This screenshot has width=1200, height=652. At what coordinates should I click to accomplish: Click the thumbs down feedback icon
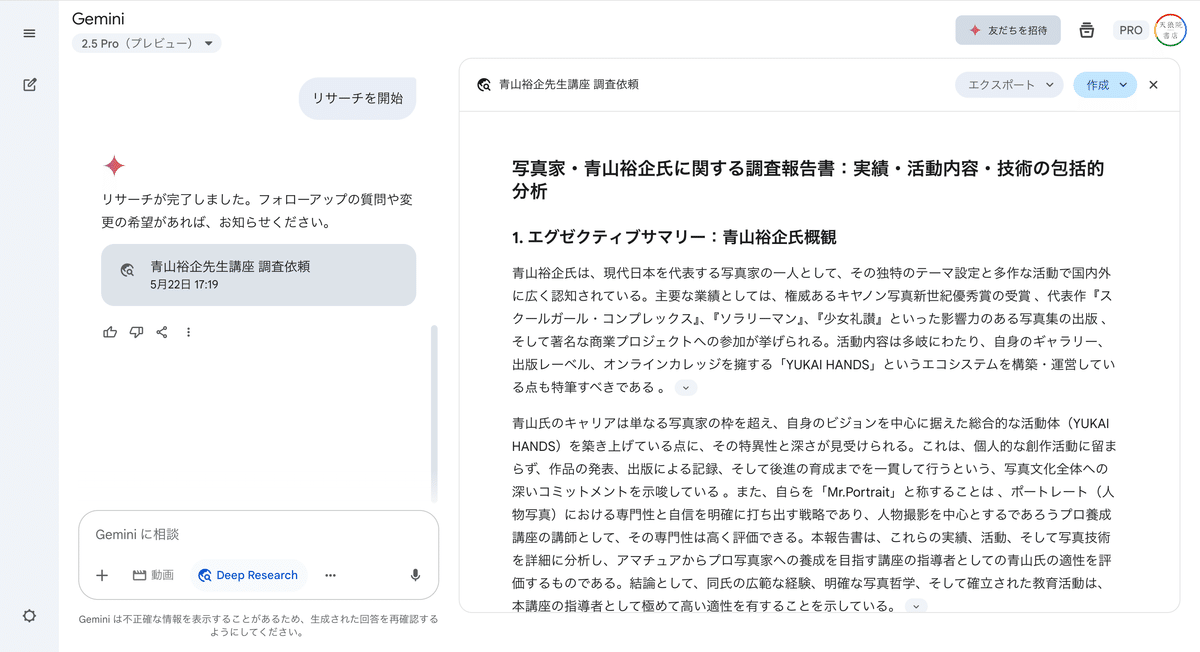pyautogui.click(x=136, y=332)
